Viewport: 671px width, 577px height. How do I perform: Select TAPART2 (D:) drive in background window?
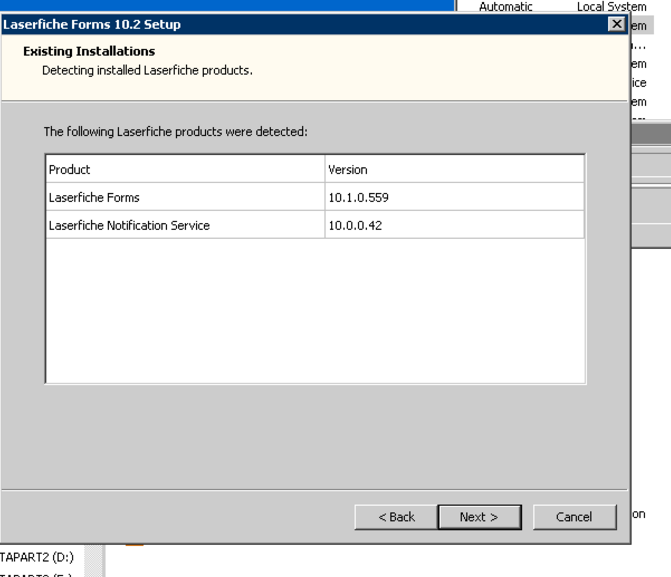point(37,557)
